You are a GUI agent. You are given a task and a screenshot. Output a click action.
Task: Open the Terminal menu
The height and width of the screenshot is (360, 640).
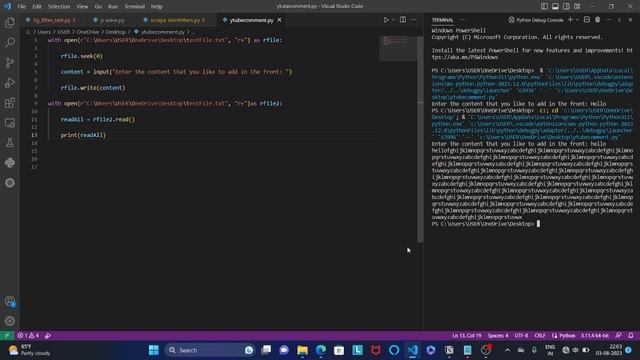click(134, 7)
